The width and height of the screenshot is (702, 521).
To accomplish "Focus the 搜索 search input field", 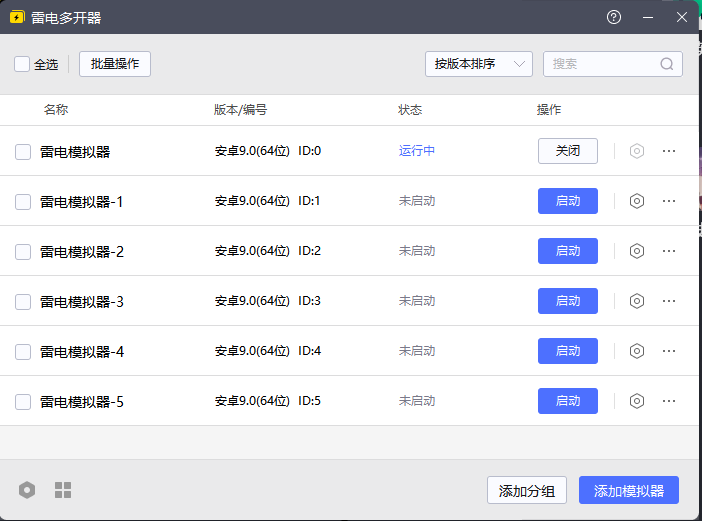I will pyautogui.click(x=602, y=64).
